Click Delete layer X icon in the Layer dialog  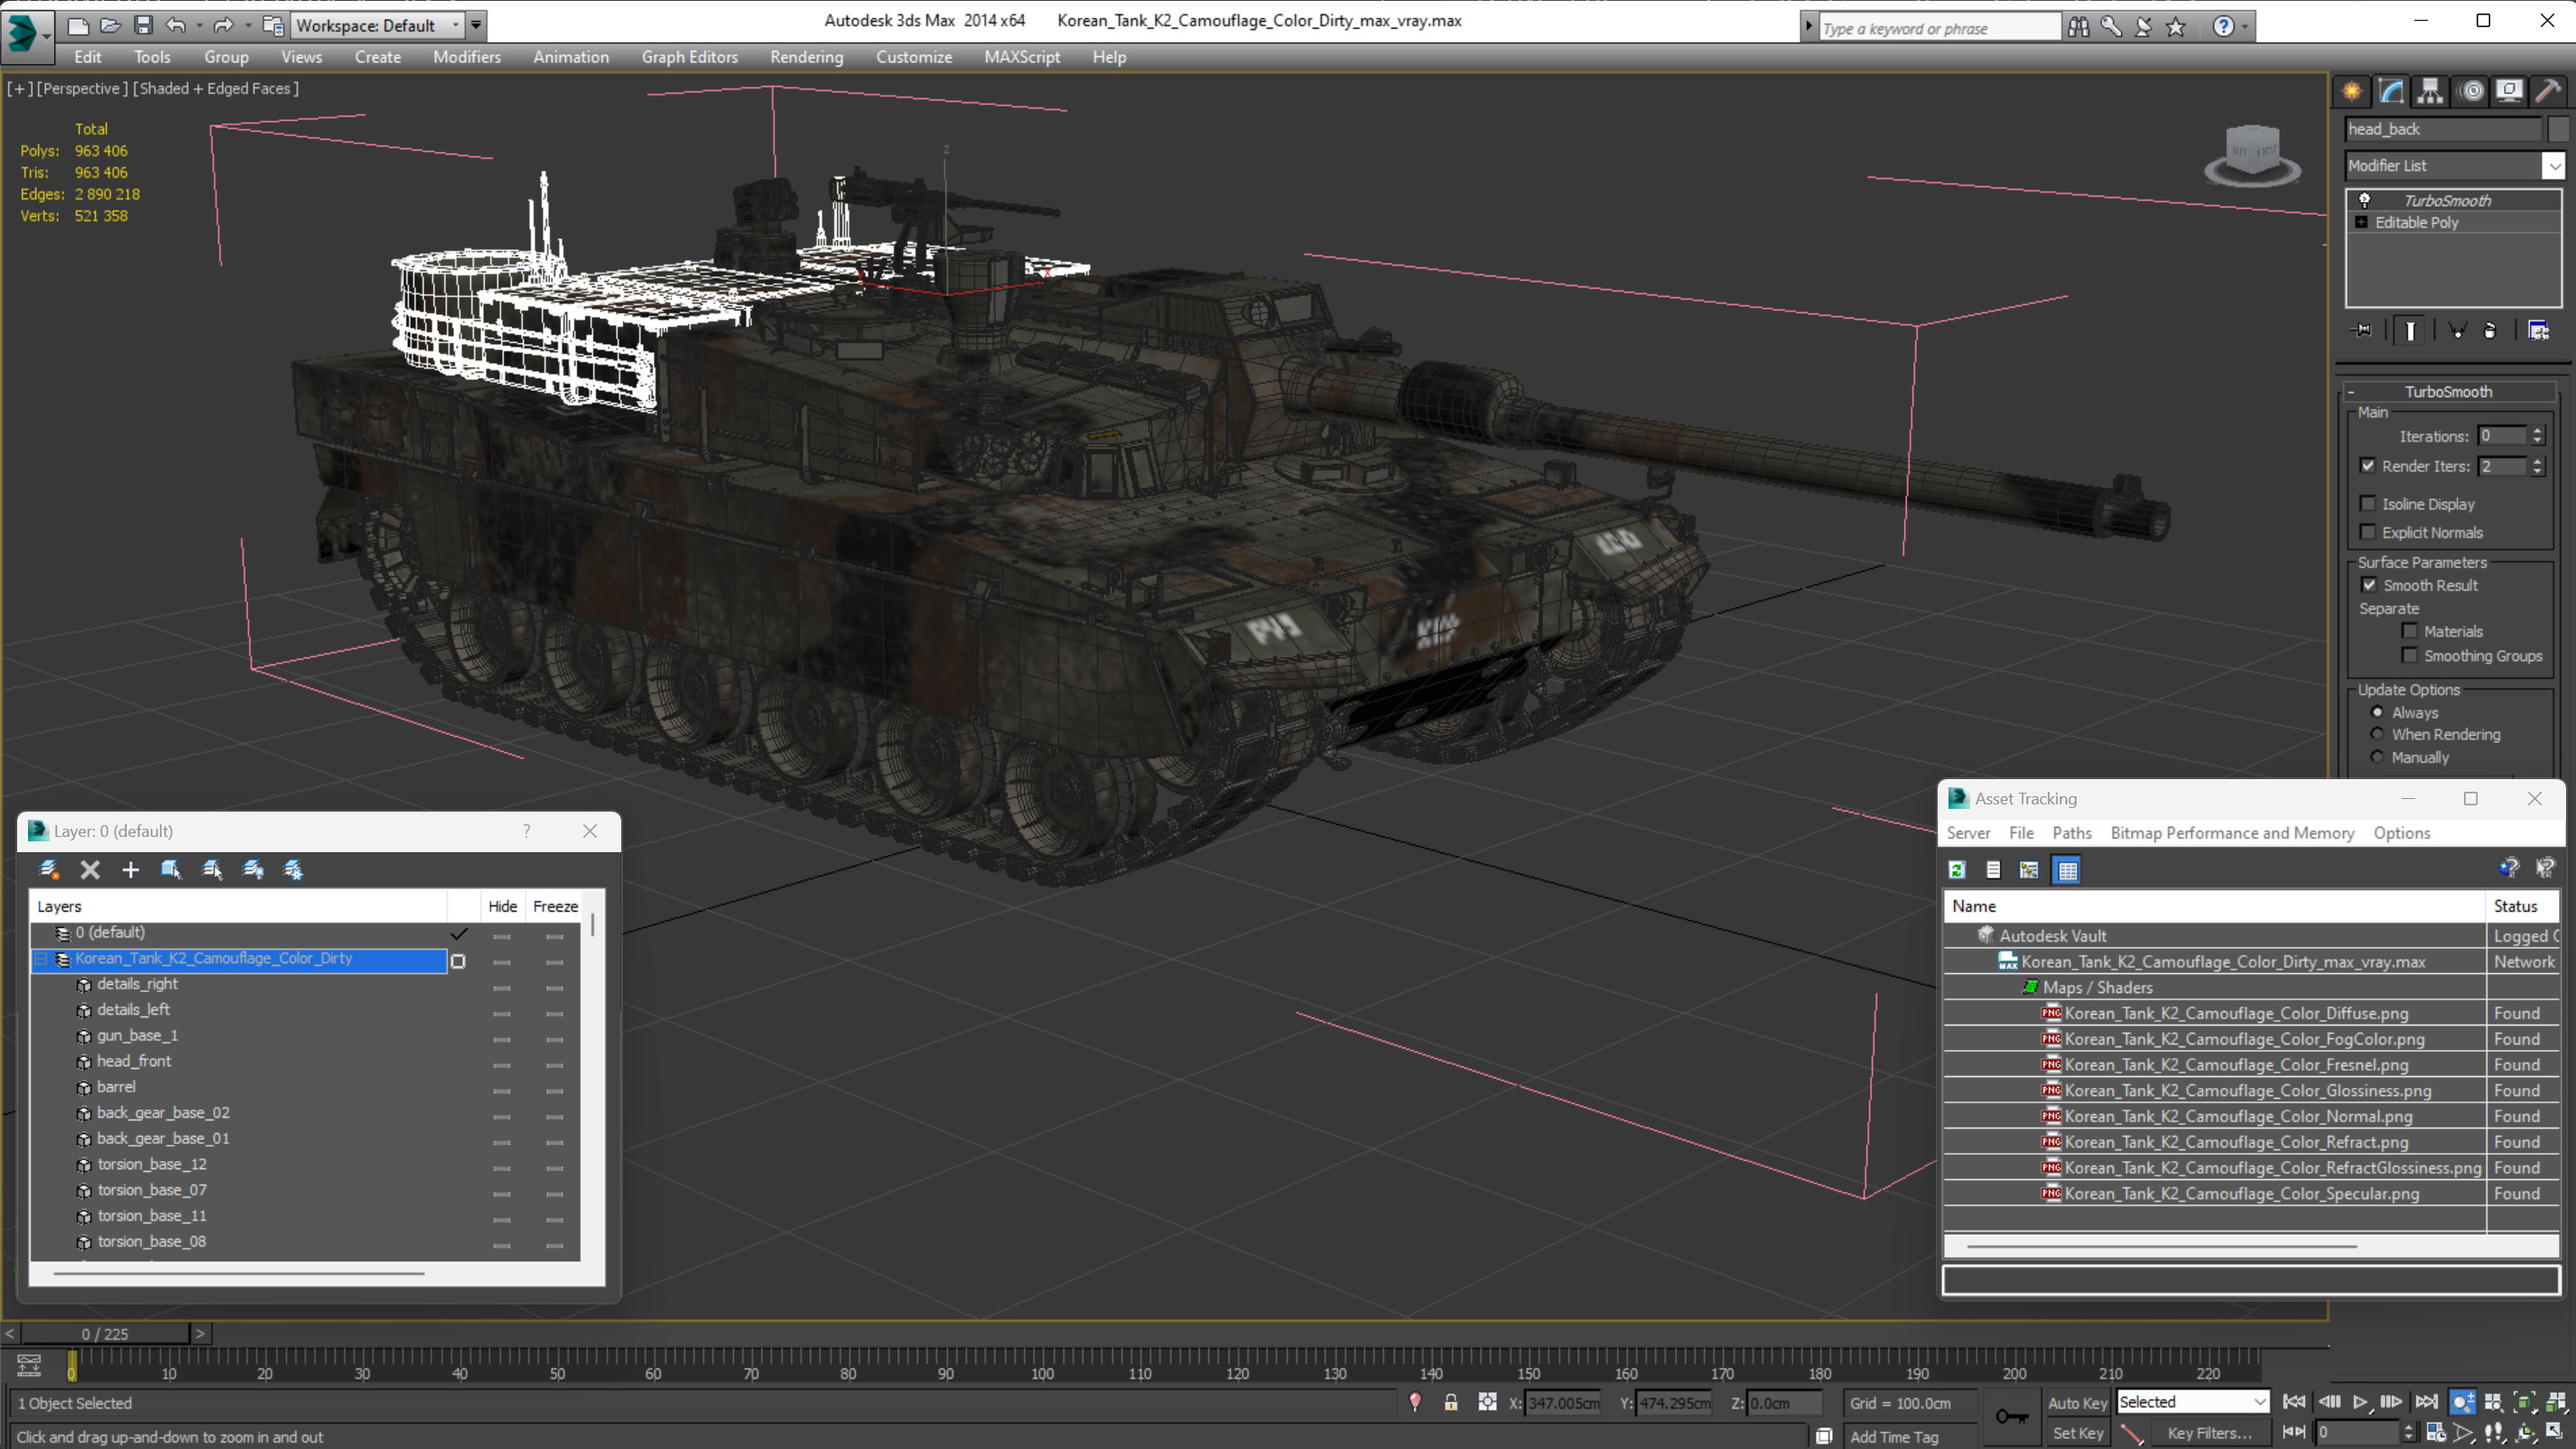[x=90, y=870]
